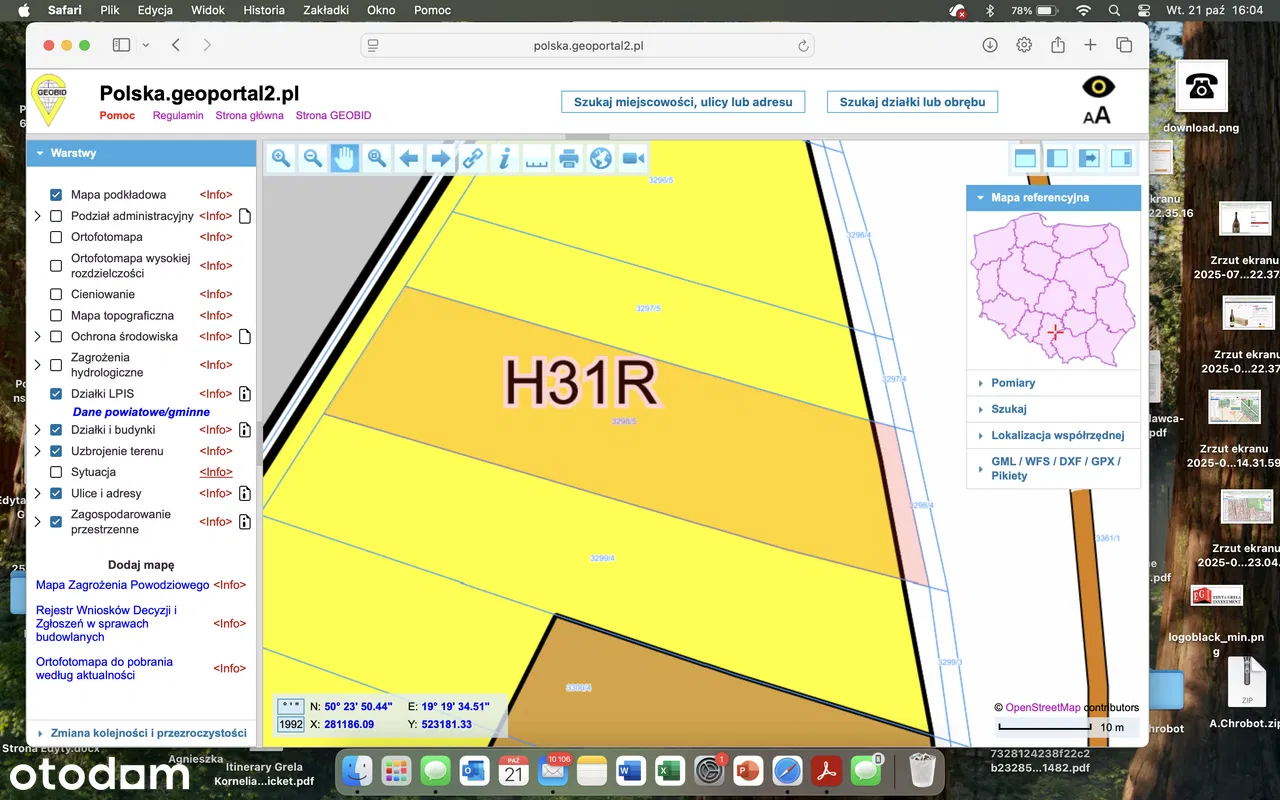Image resolution: width=1280 pixels, height=800 pixels.
Task: Enable the Ortofotomapa layer checkbox
Action: pyautogui.click(x=56, y=237)
